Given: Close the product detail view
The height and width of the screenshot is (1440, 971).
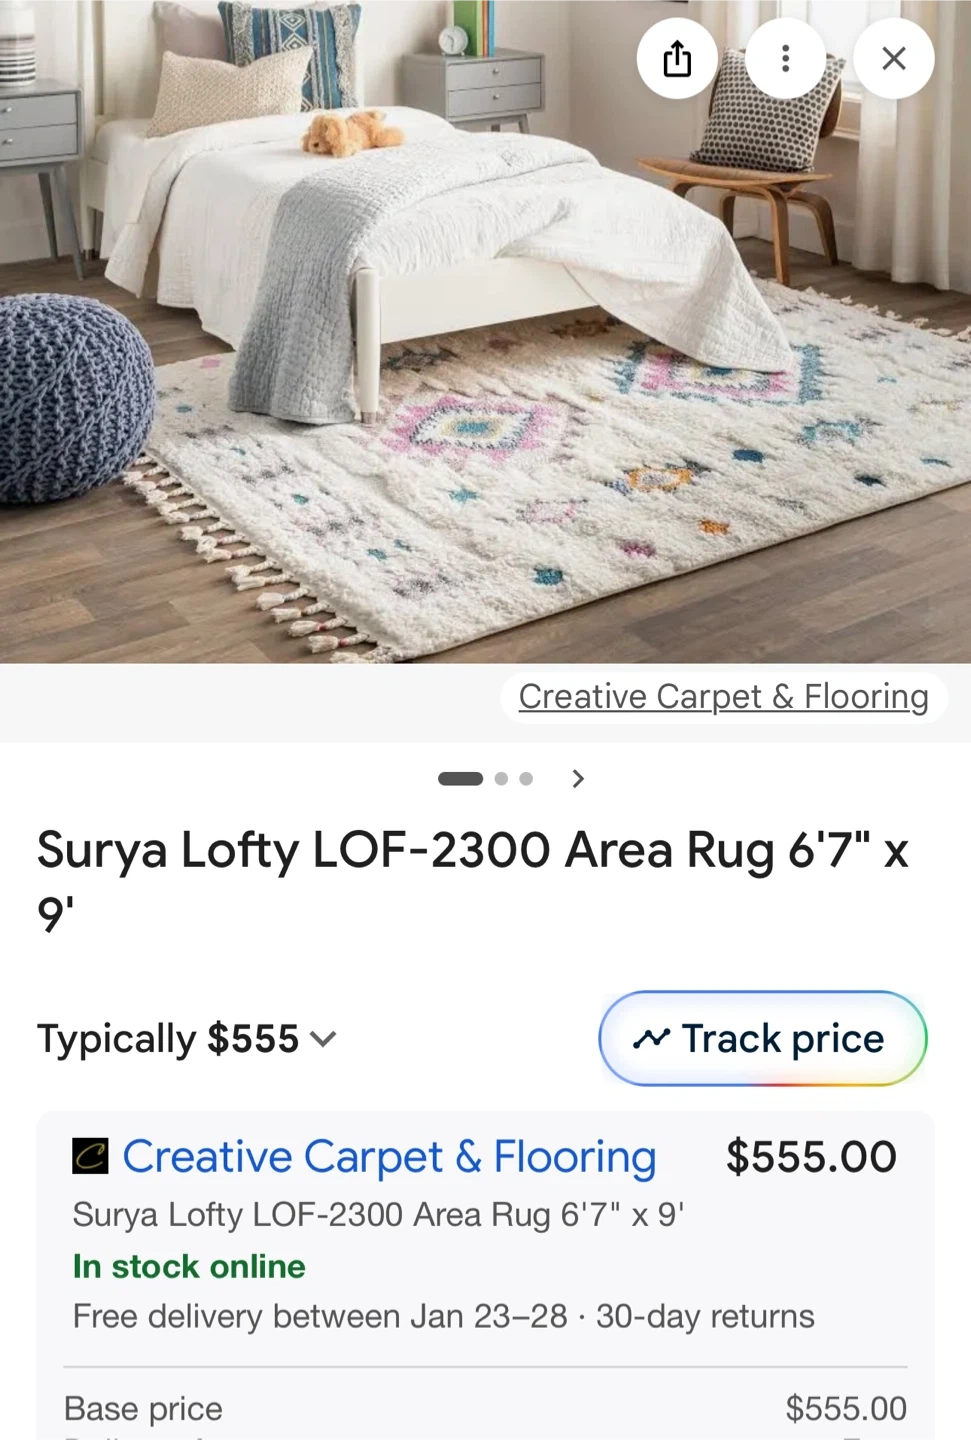Looking at the screenshot, I should click(894, 58).
